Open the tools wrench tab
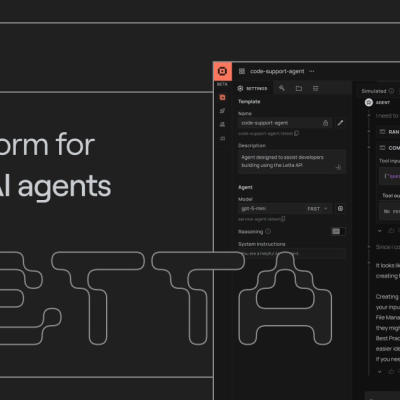The image size is (400, 400). [x=282, y=88]
